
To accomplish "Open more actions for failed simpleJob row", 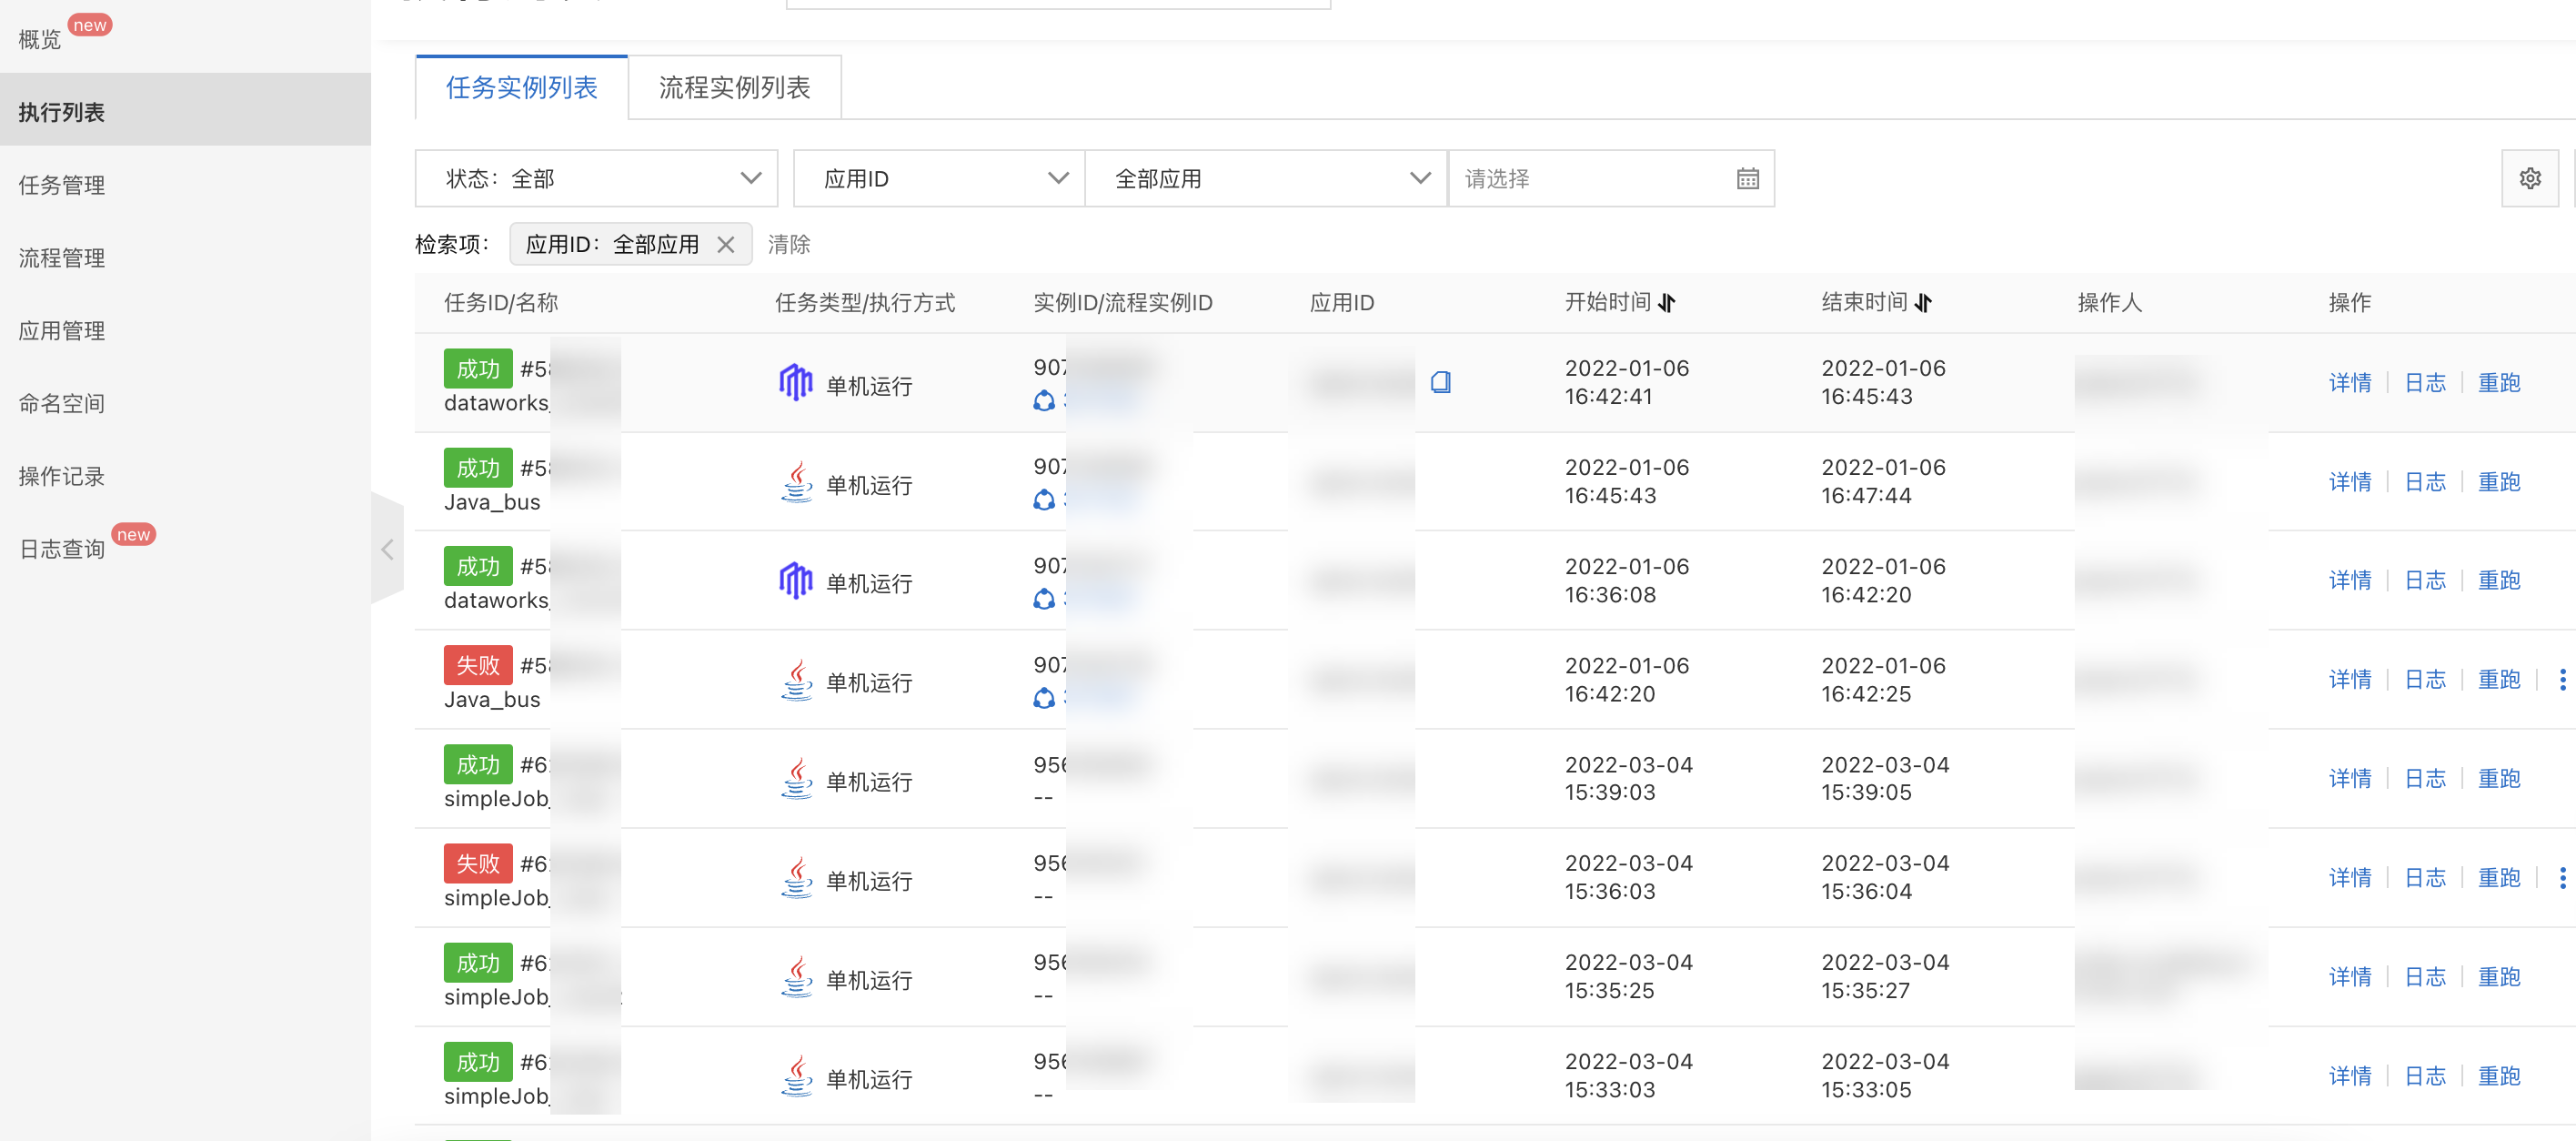I will point(2562,878).
